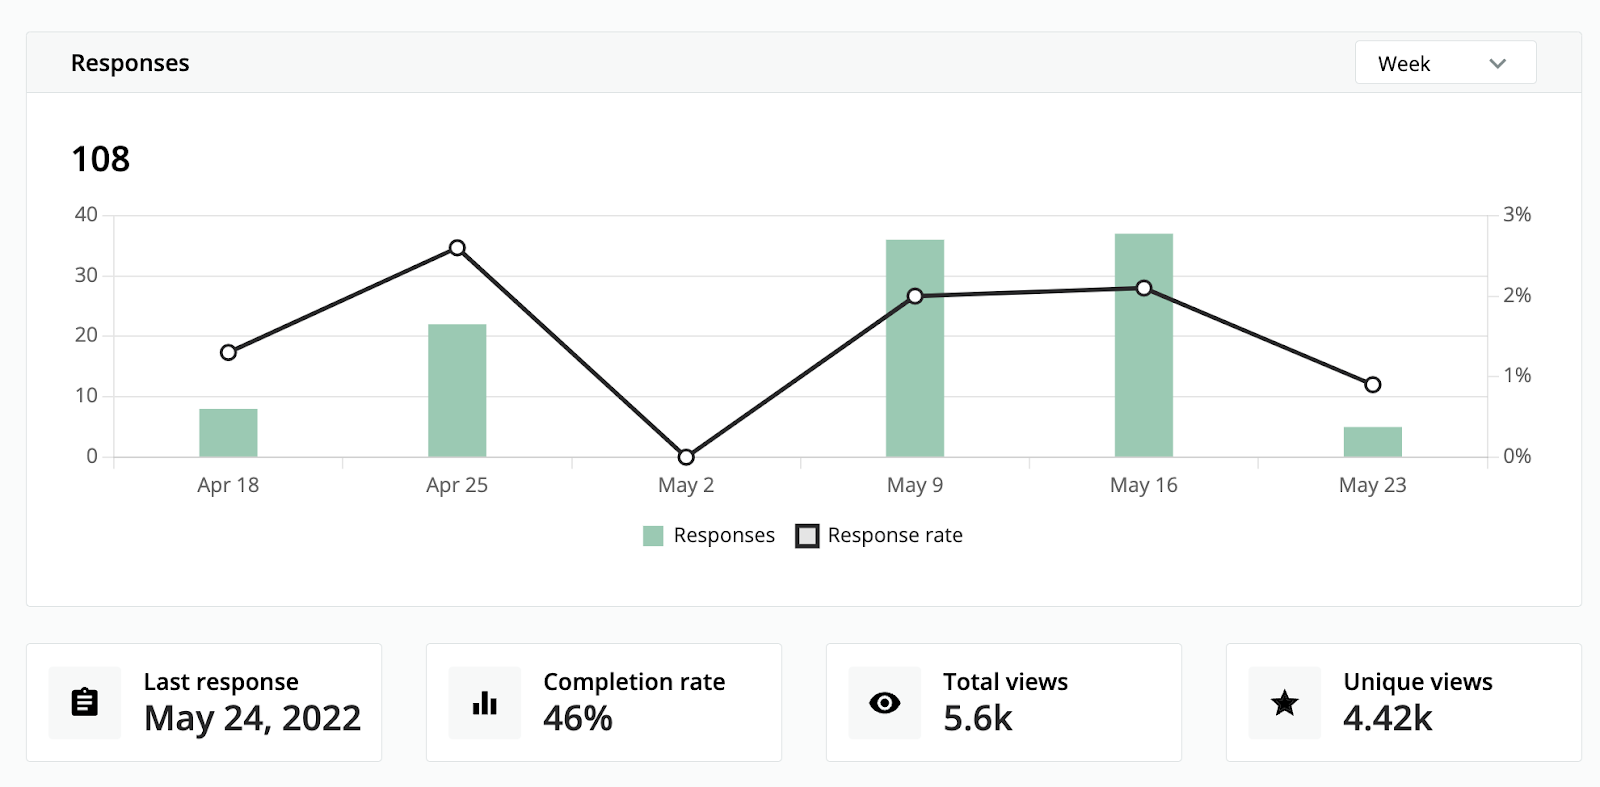
Task: Click the 46% completion rate value
Action: [578, 718]
